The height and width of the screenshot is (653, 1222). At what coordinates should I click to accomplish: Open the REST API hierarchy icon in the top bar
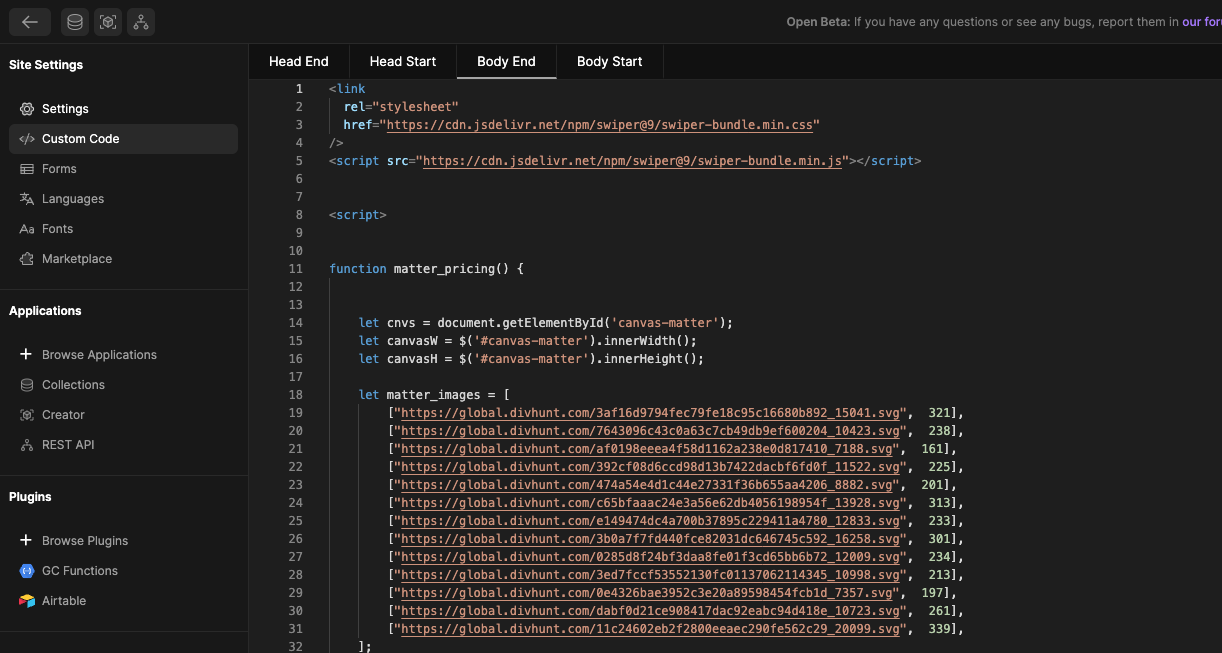(x=141, y=22)
